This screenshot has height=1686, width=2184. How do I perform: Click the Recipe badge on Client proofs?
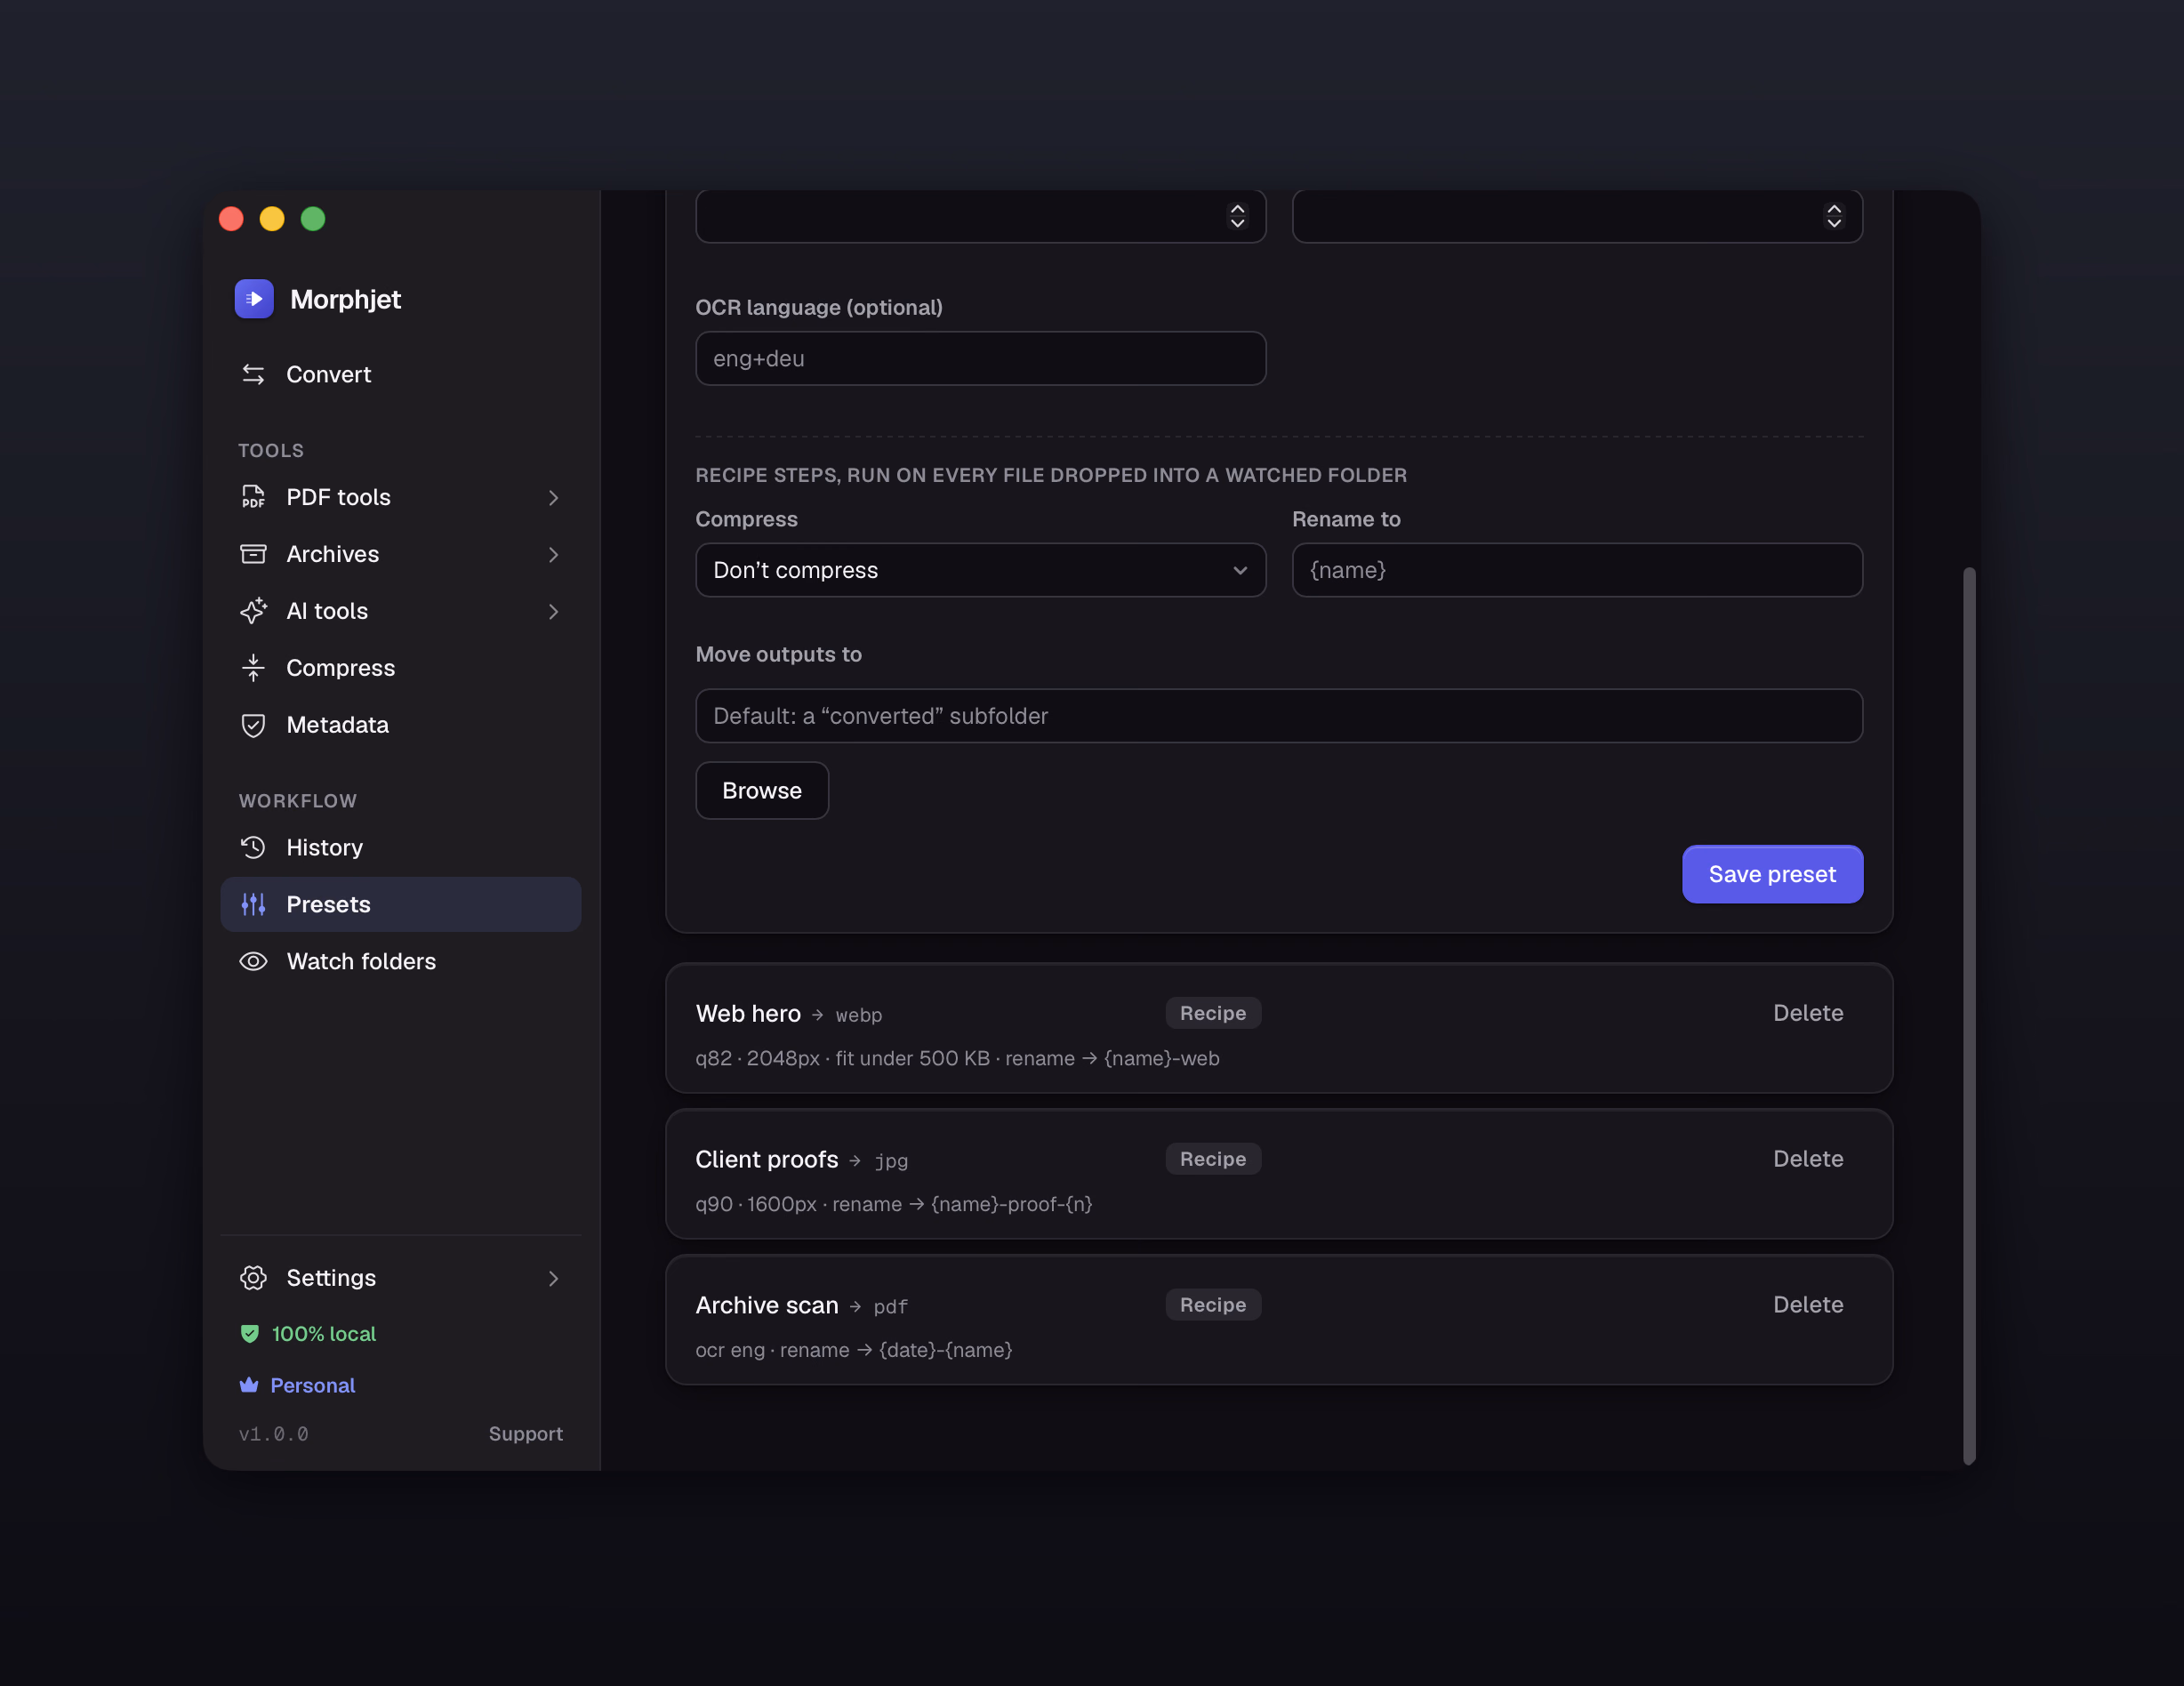point(1213,1159)
